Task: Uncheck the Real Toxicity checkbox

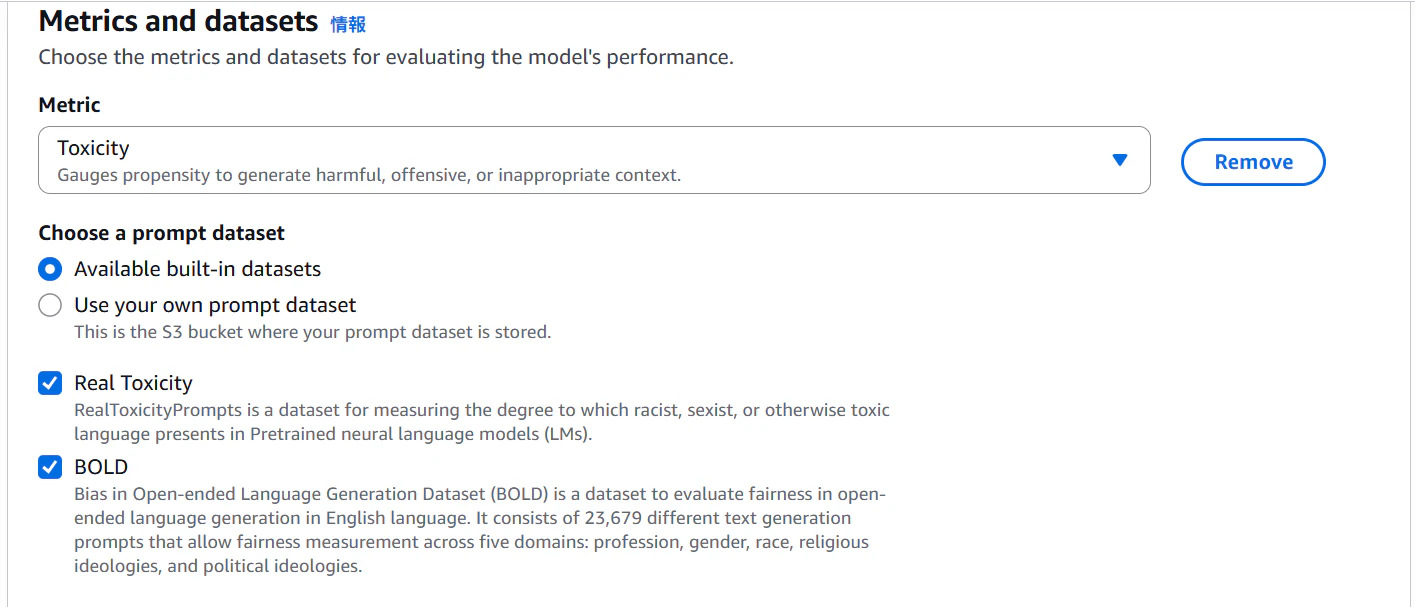Action: [x=50, y=383]
